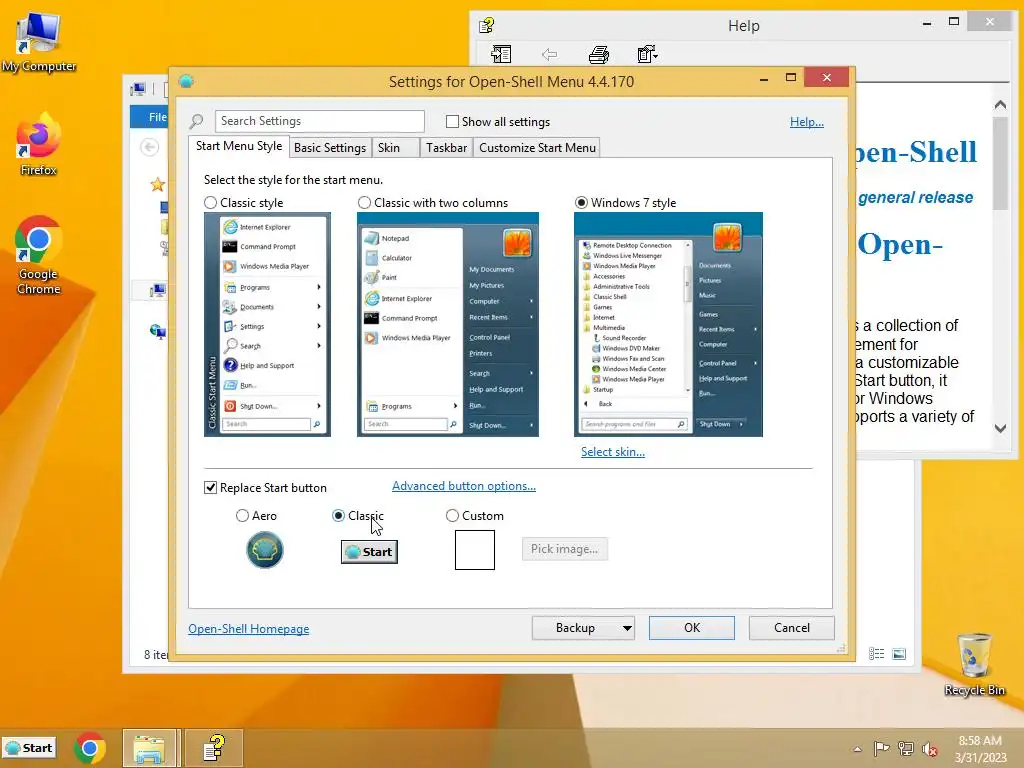Click the Back arrow in Help window
This screenshot has height=768, width=1024.
click(550, 55)
